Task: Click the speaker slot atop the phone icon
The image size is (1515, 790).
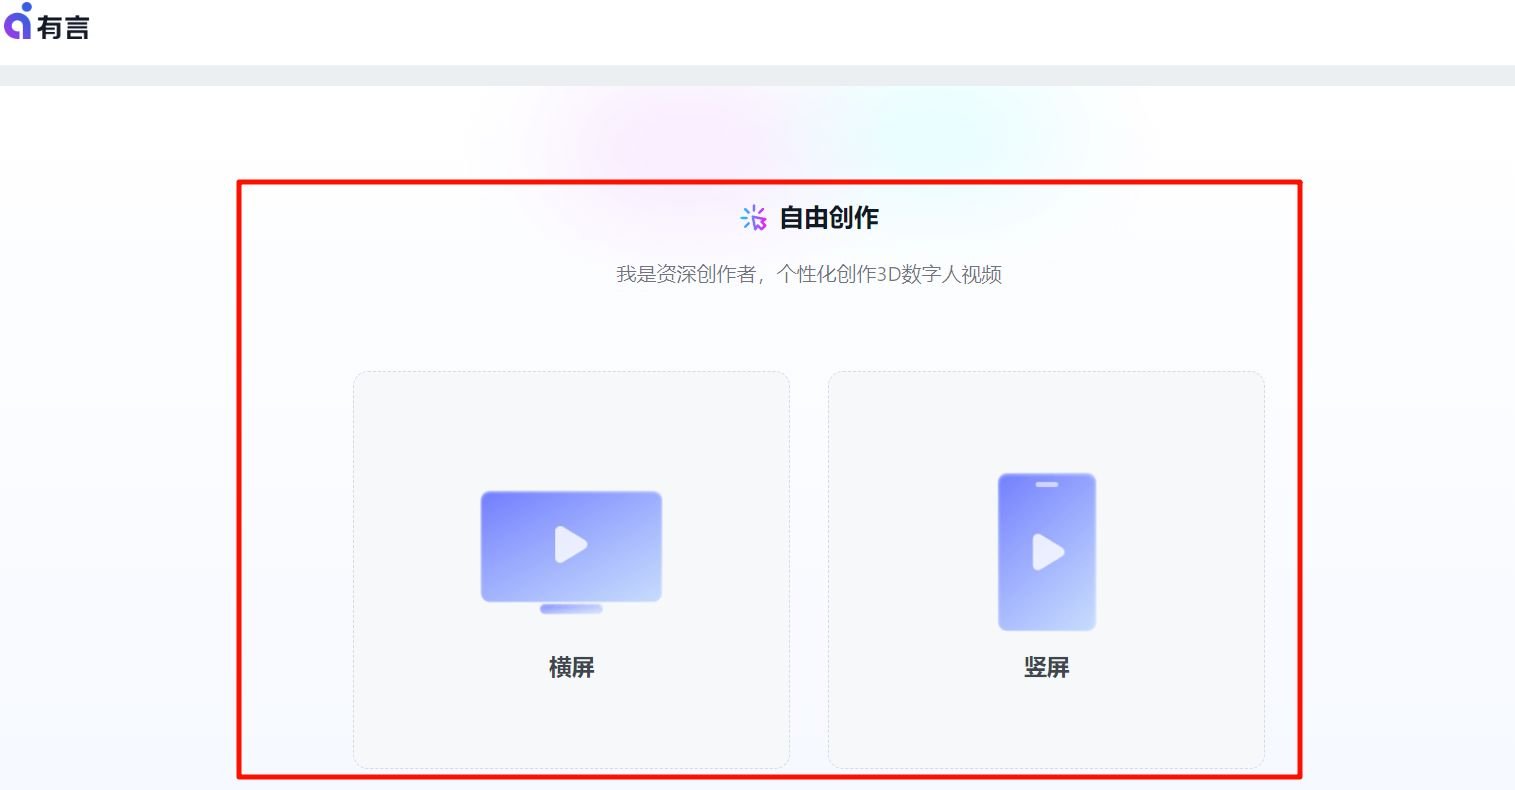Action: tap(1046, 484)
